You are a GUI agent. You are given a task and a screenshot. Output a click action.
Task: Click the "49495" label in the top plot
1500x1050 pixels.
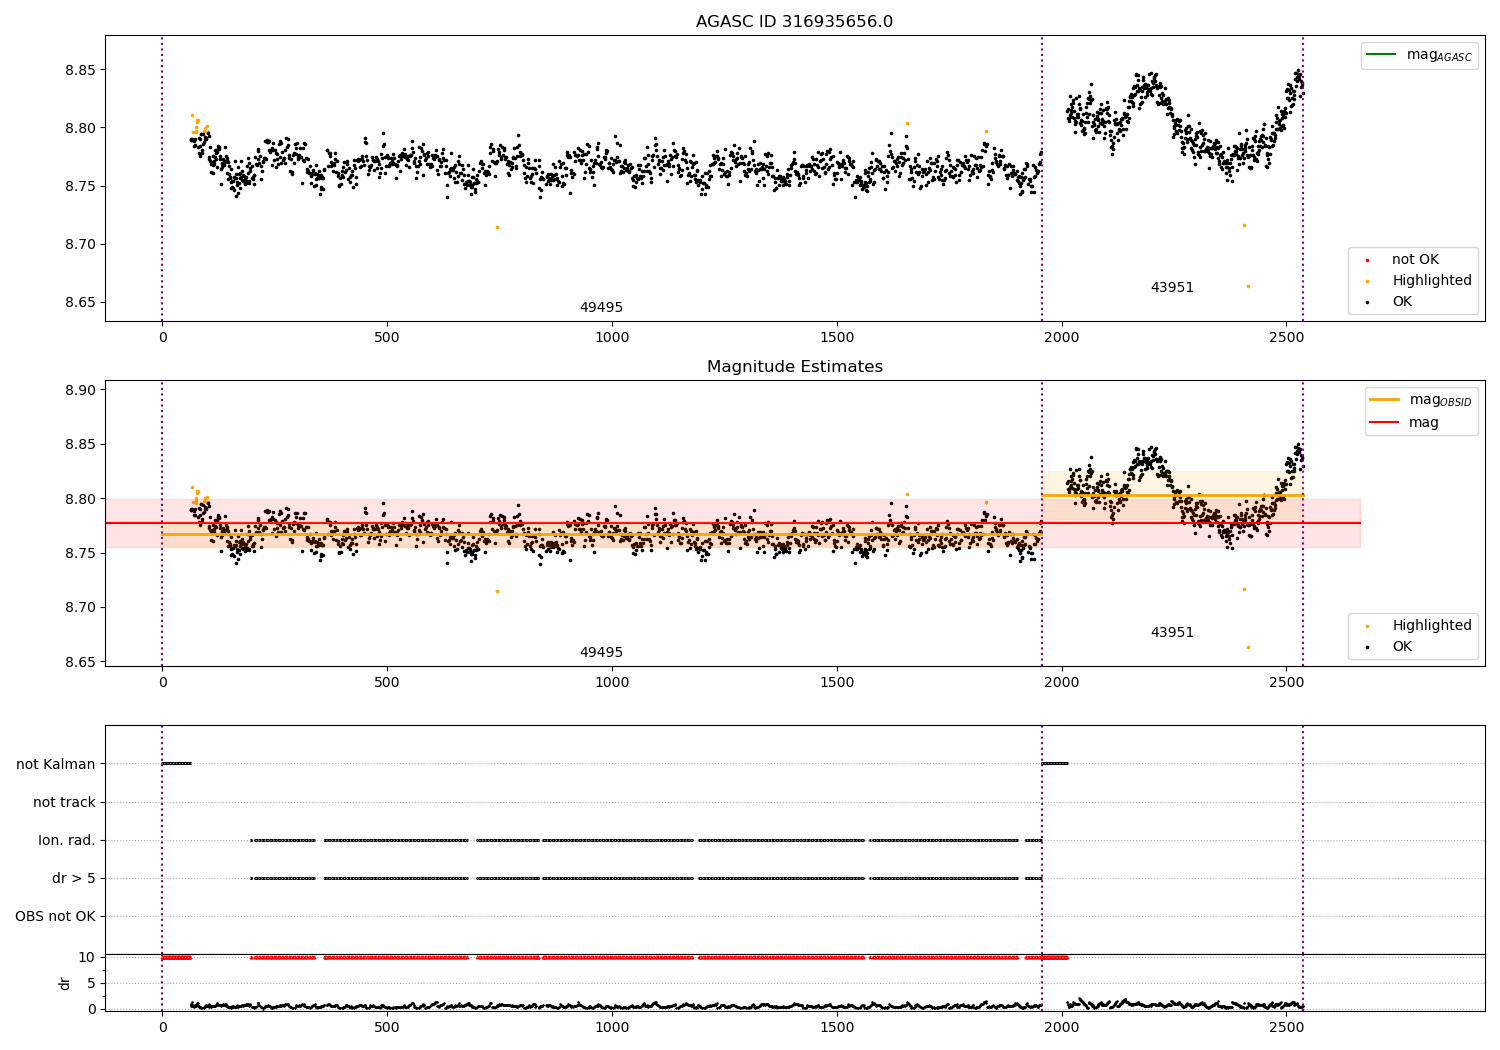coord(601,308)
